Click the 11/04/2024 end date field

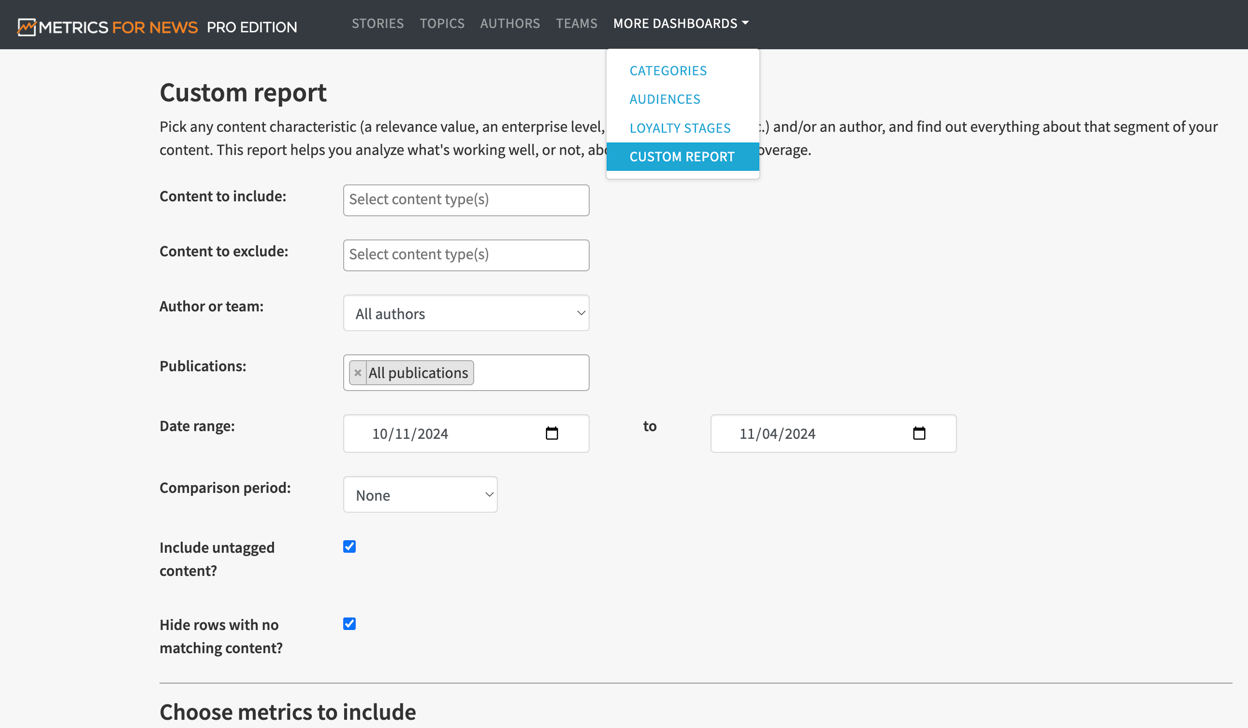coord(833,433)
